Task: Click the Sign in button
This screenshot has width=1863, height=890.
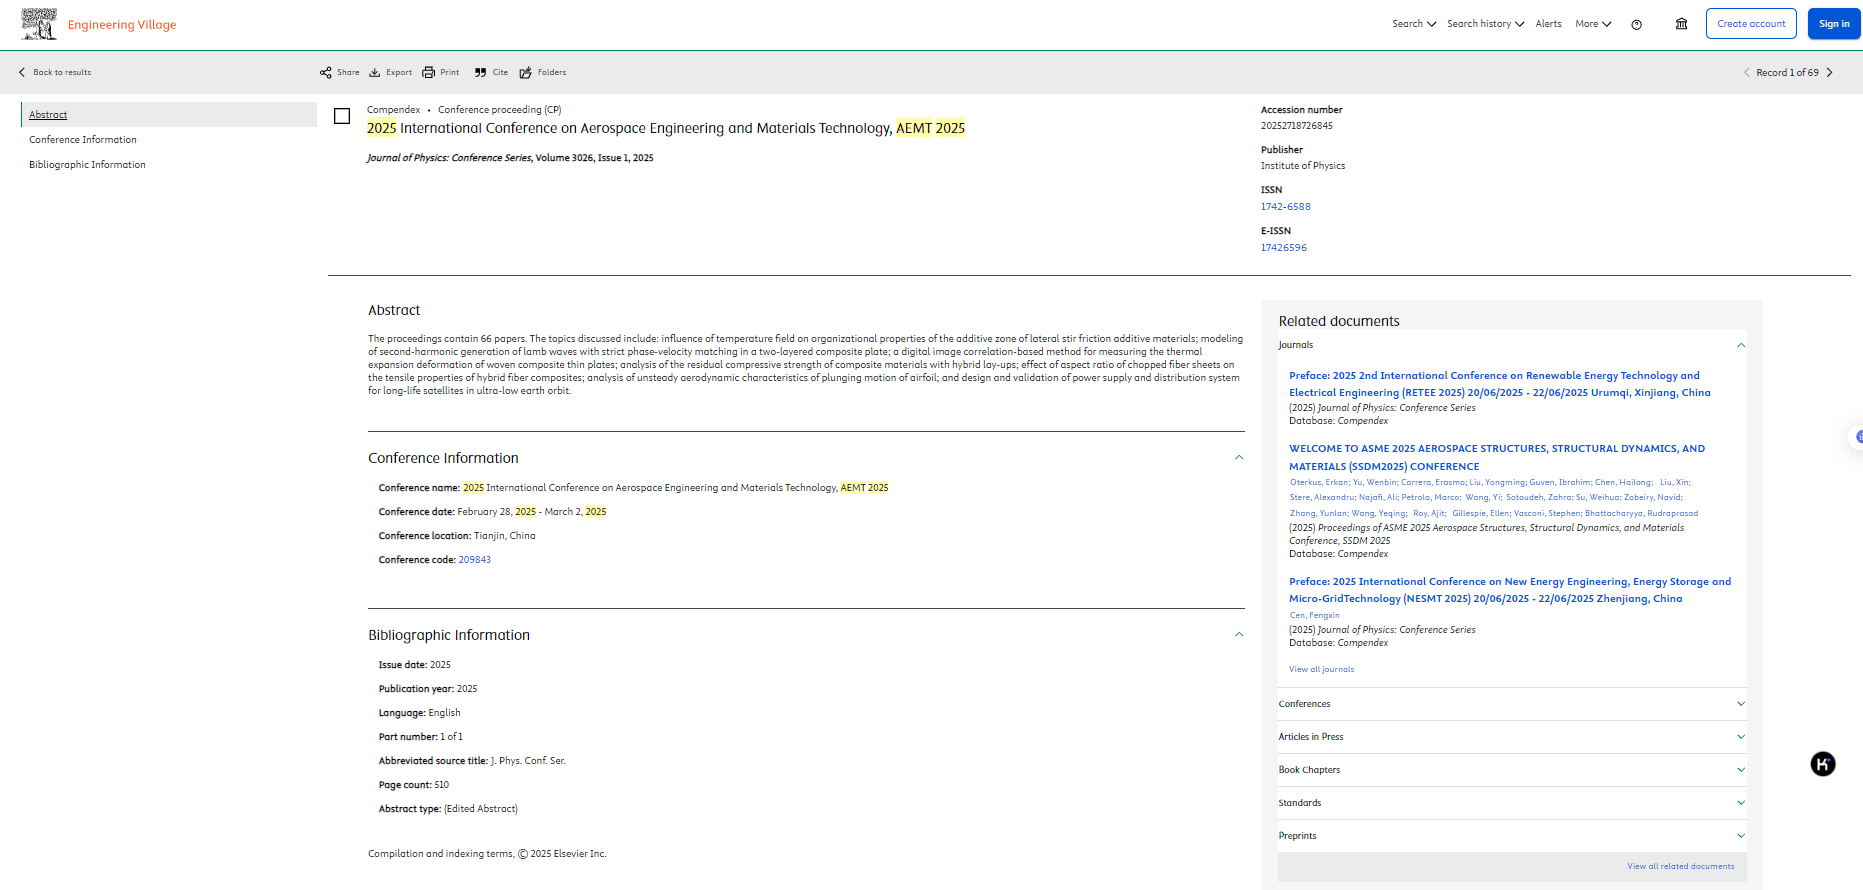Action: [1833, 24]
